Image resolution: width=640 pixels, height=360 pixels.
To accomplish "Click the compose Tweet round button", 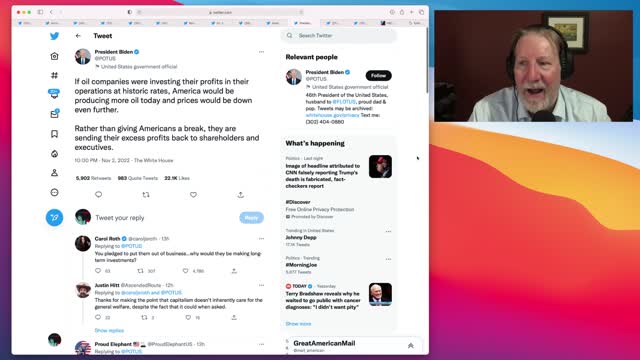I will (x=54, y=218).
